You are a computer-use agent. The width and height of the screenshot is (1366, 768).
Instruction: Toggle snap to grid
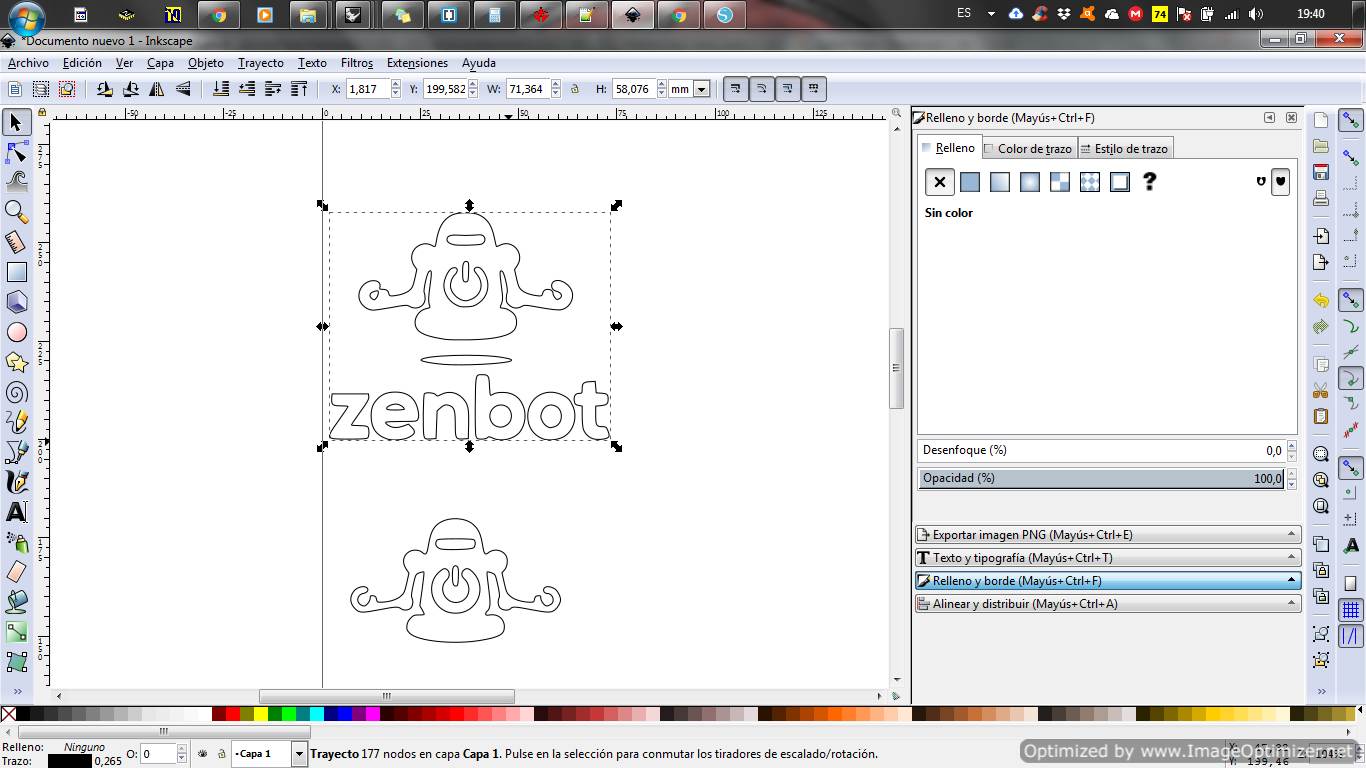pyautogui.click(x=1351, y=610)
